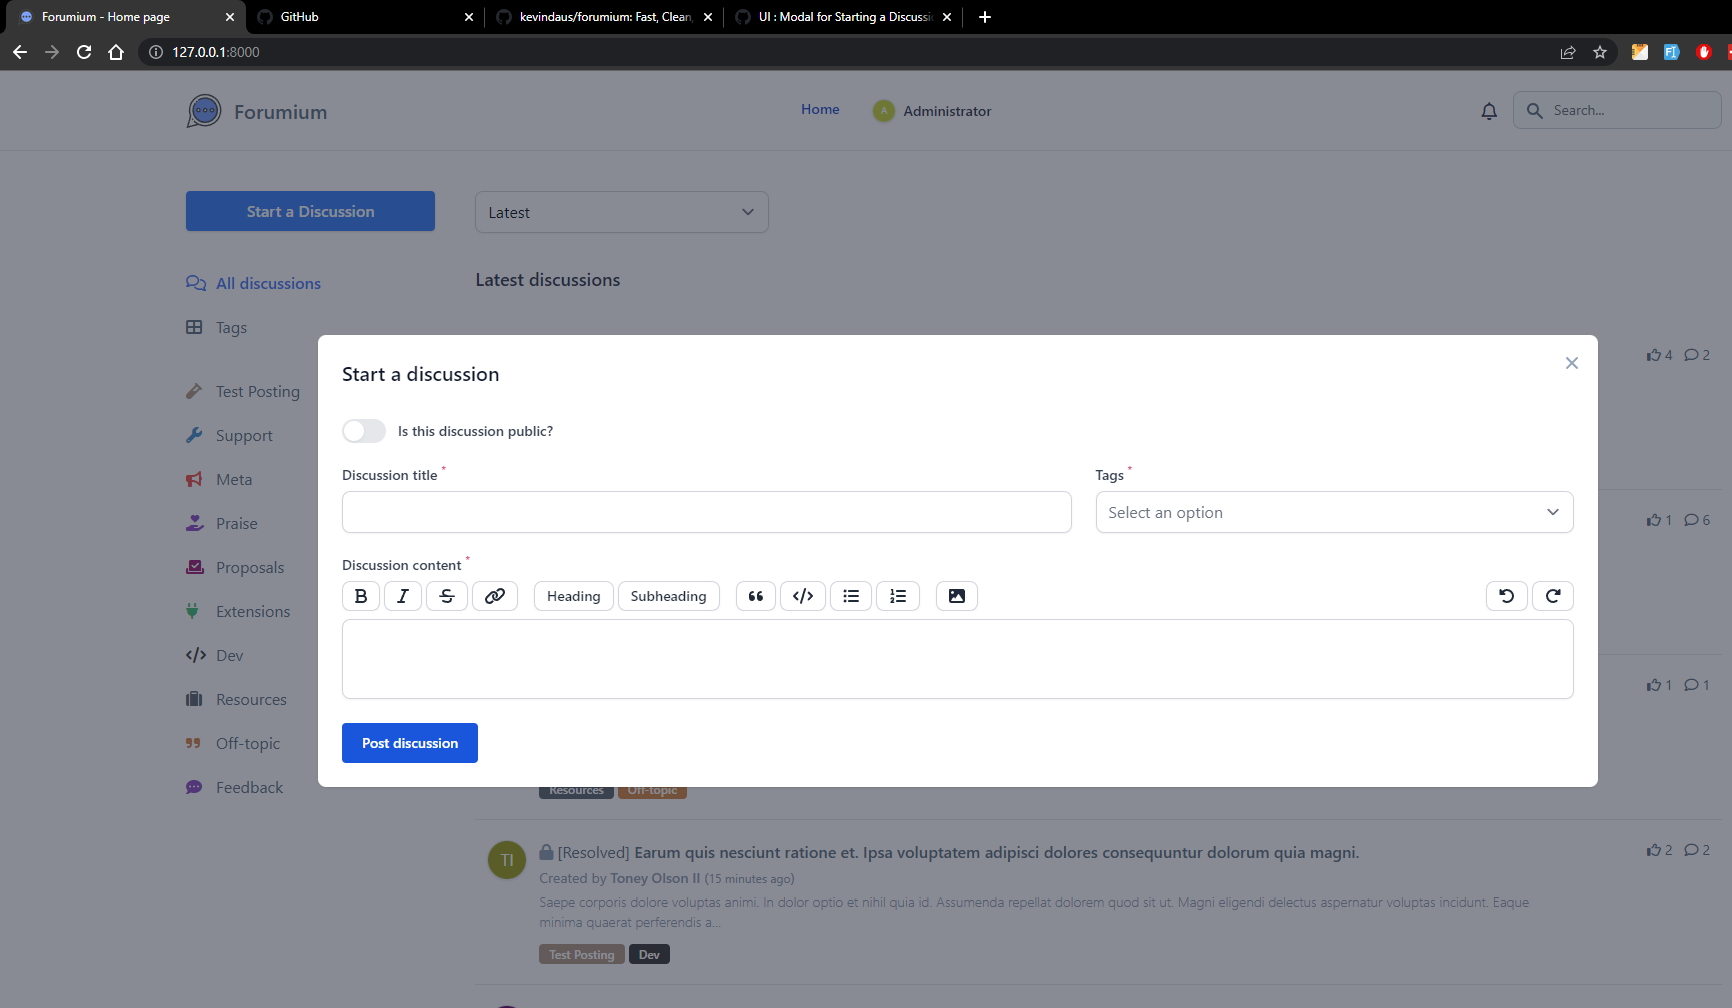Toggle bold formatting in editor toolbar
This screenshot has width=1732, height=1008.
[361, 596]
